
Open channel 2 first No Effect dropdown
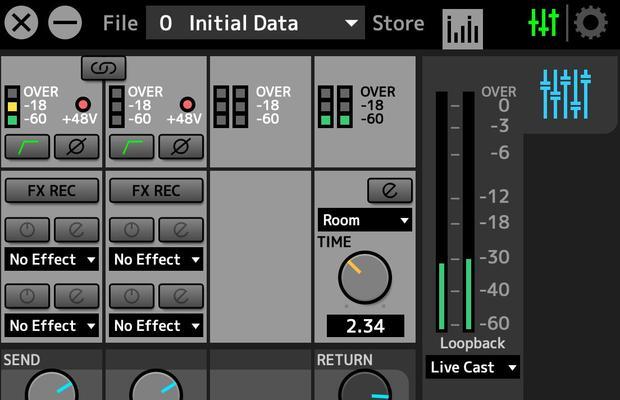tap(156, 259)
